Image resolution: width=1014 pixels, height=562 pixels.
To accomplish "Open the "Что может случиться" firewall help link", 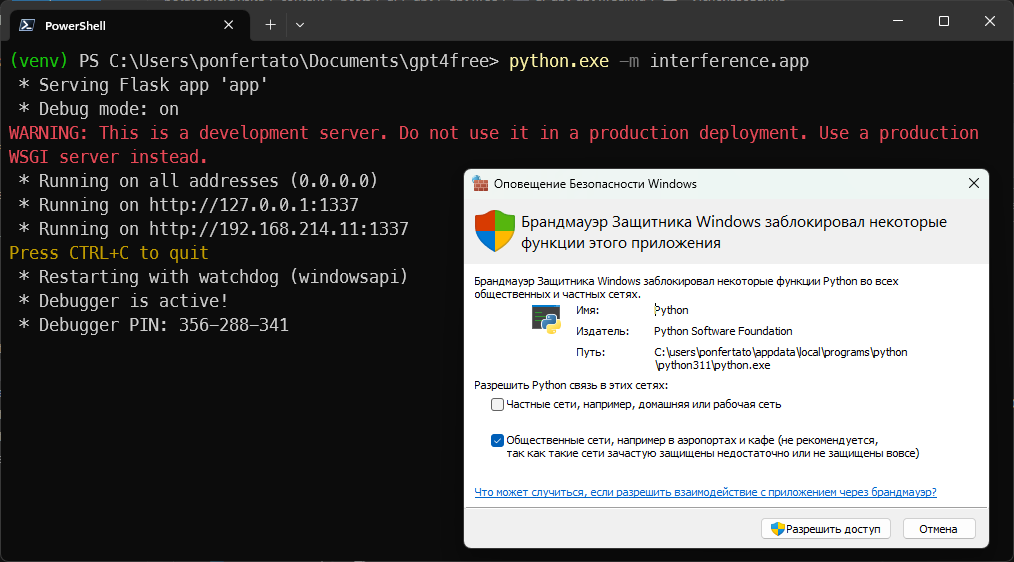I will (705, 492).
